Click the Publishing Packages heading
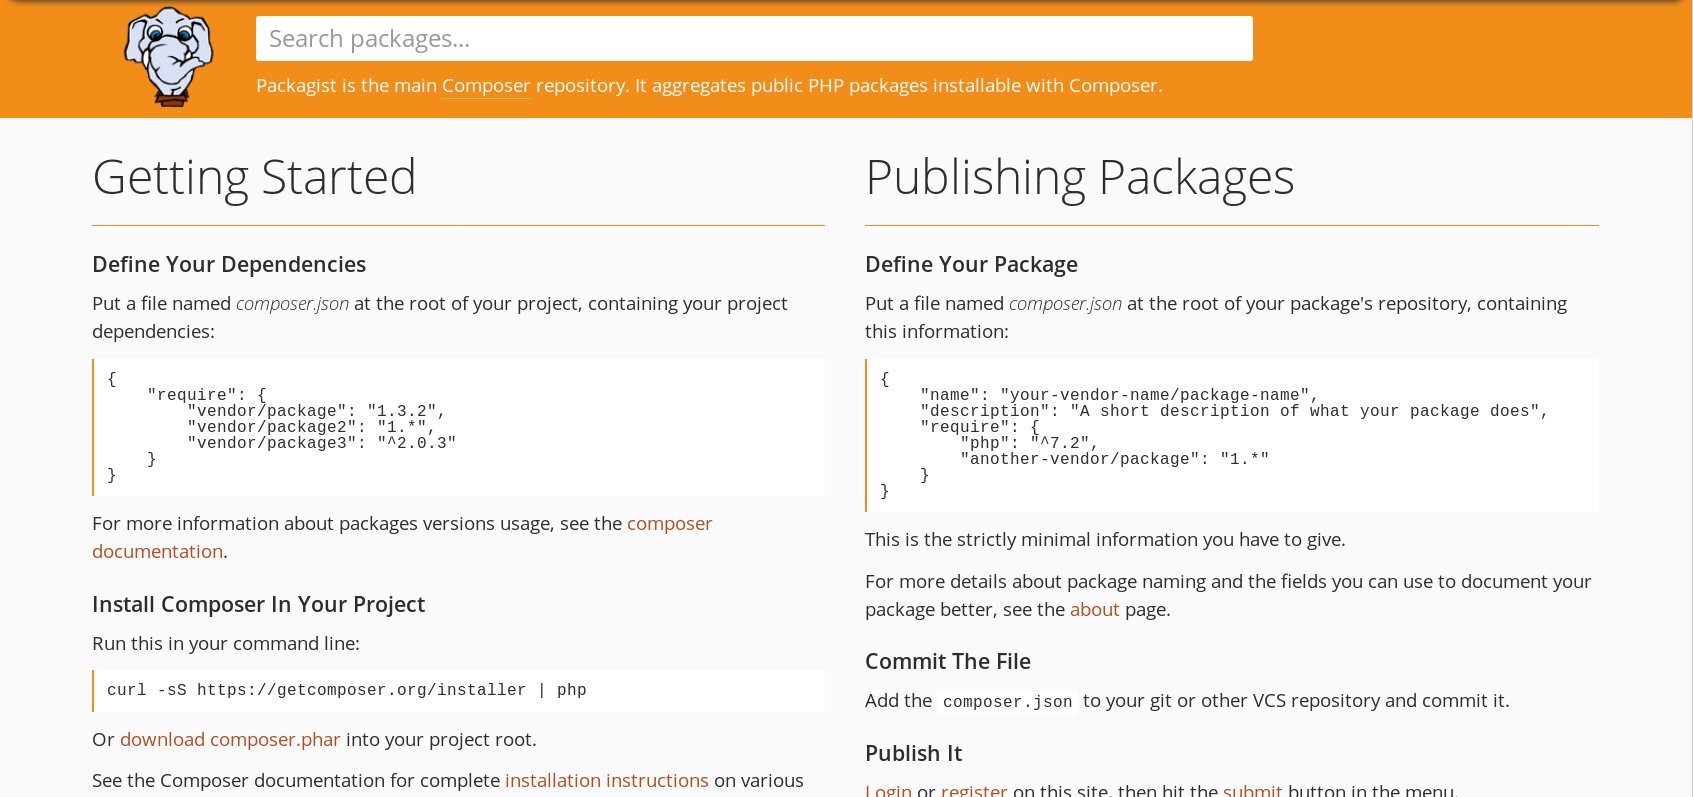Image resolution: width=1693 pixels, height=797 pixels. pos(1079,177)
